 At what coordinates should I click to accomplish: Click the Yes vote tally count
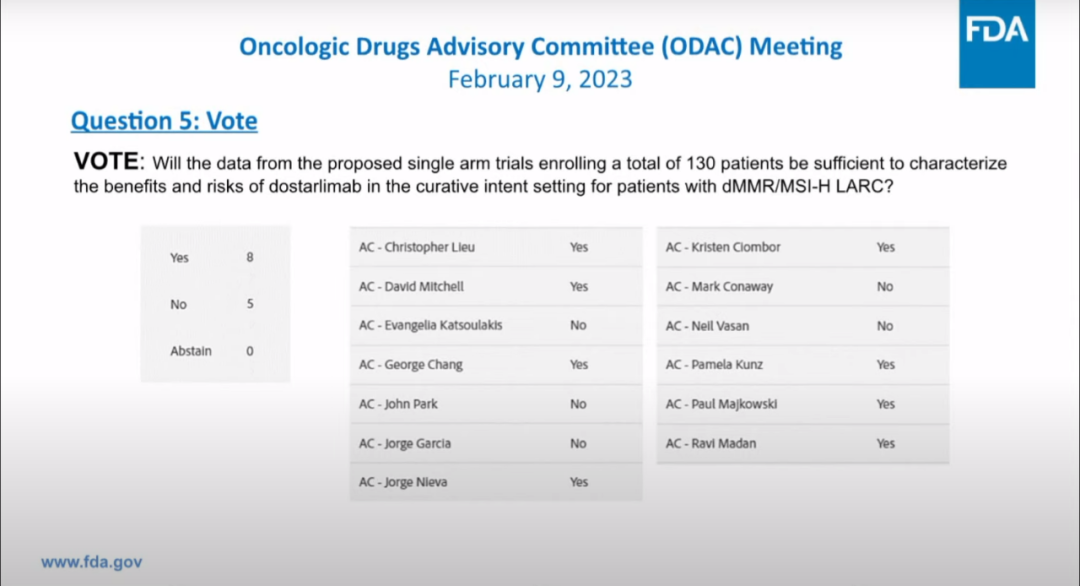click(250, 257)
